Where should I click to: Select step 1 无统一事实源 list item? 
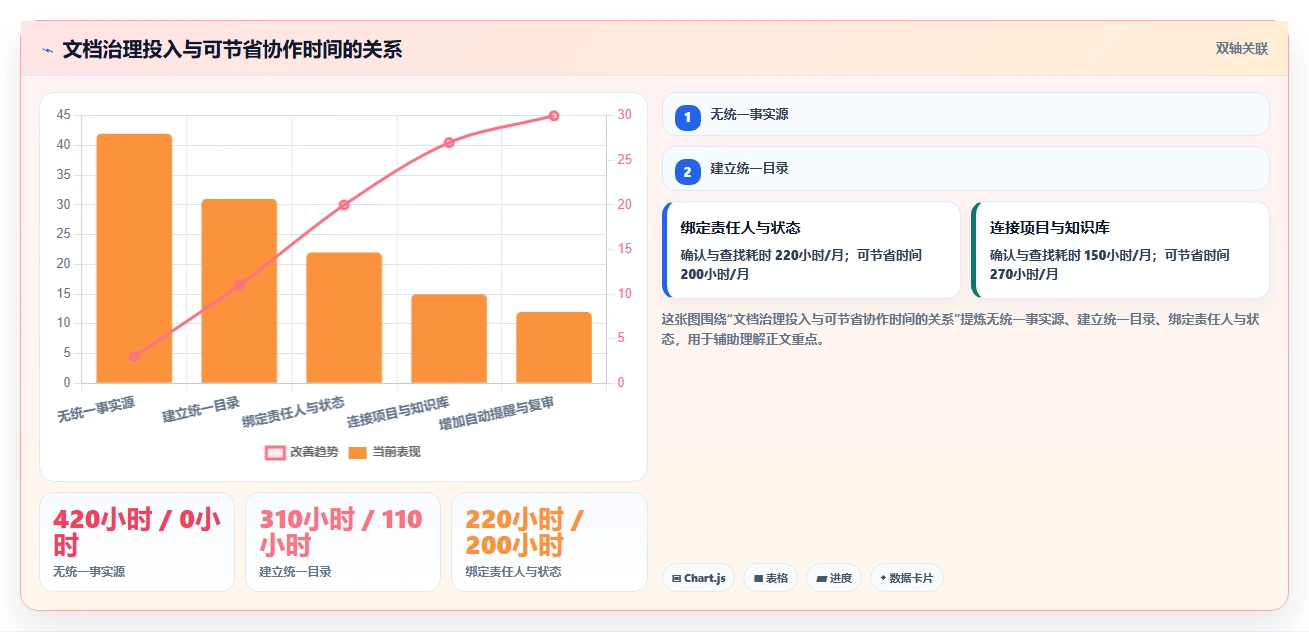tap(966, 114)
